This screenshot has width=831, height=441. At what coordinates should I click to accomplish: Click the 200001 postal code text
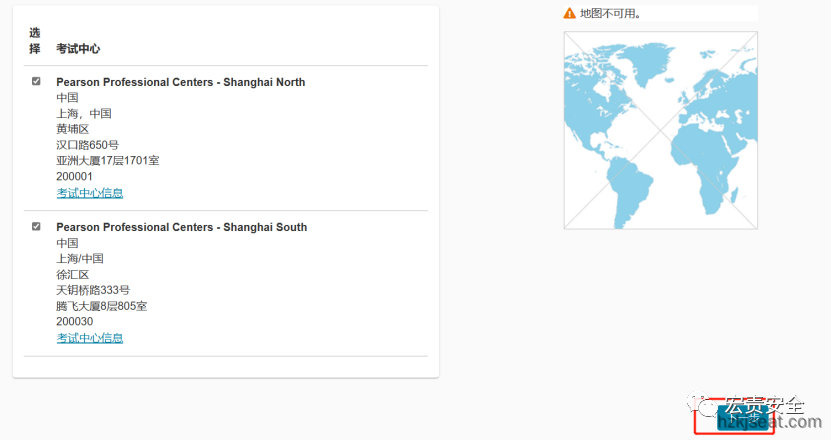(74, 176)
